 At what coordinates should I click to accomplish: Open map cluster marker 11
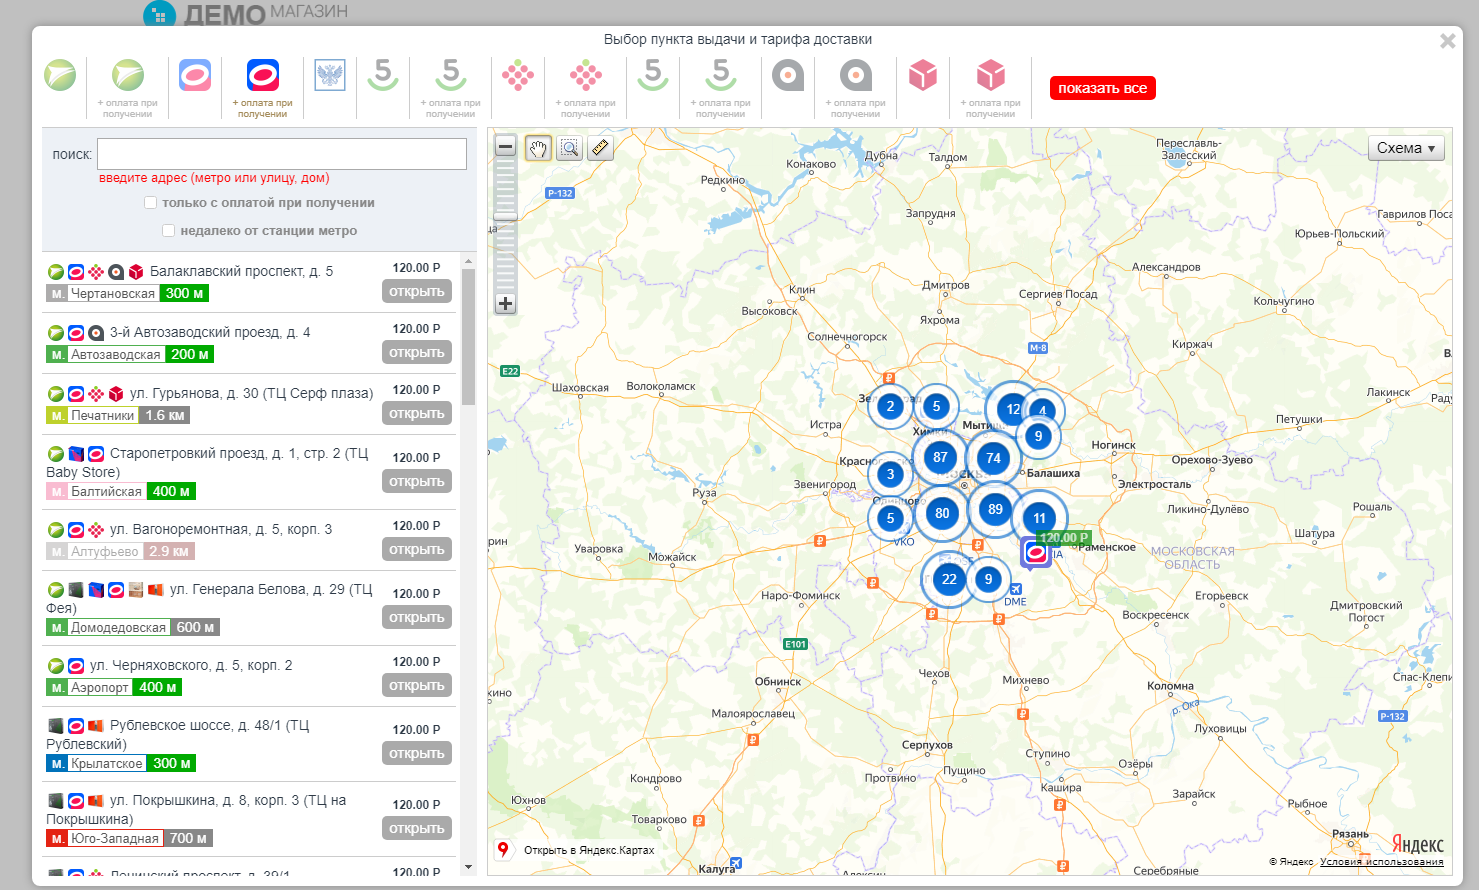click(1039, 518)
